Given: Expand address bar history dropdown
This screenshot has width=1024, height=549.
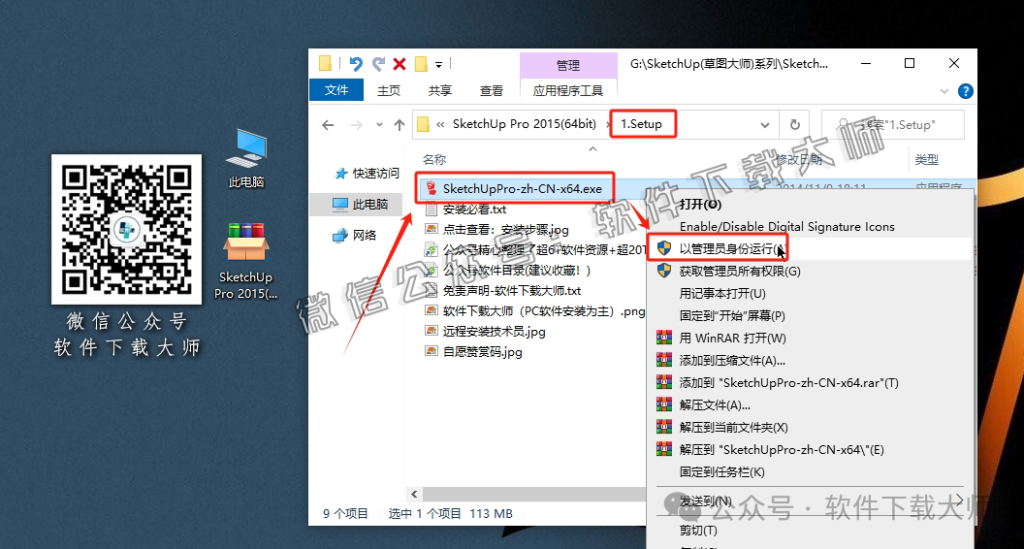Looking at the screenshot, I should pyautogui.click(x=765, y=125).
